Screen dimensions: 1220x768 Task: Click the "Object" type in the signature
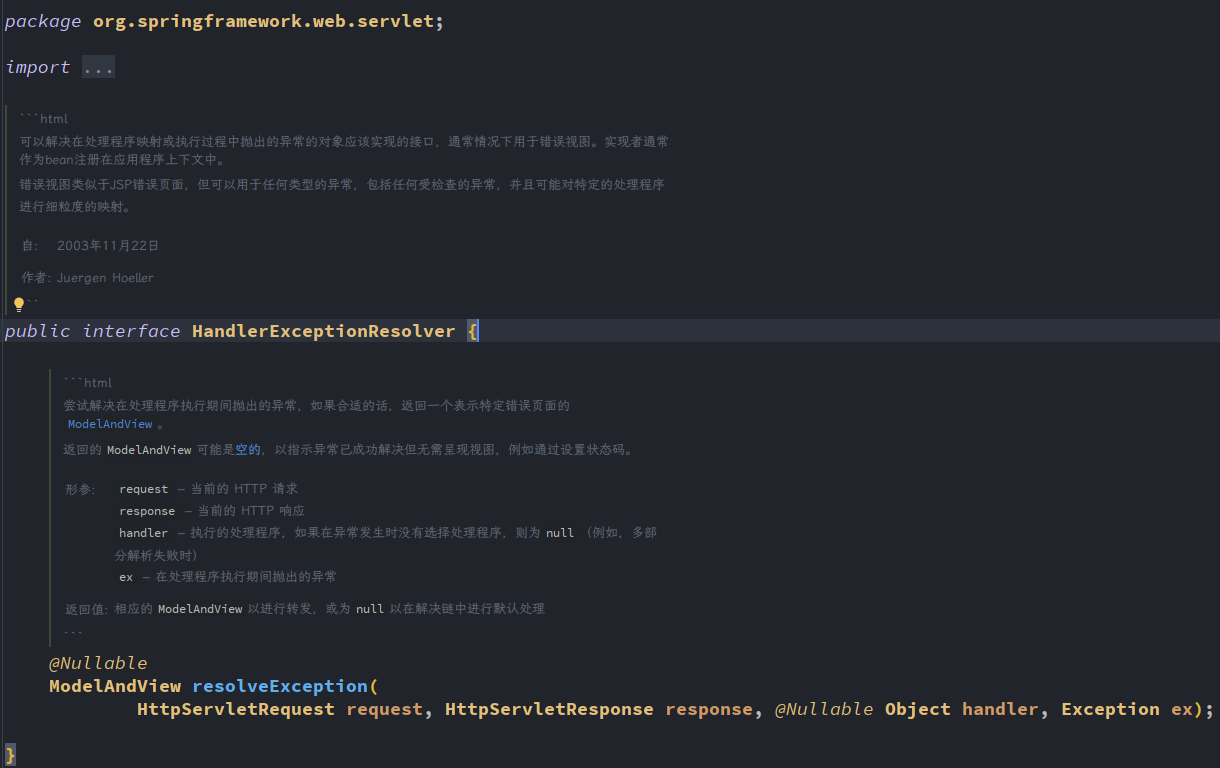(x=918, y=709)
